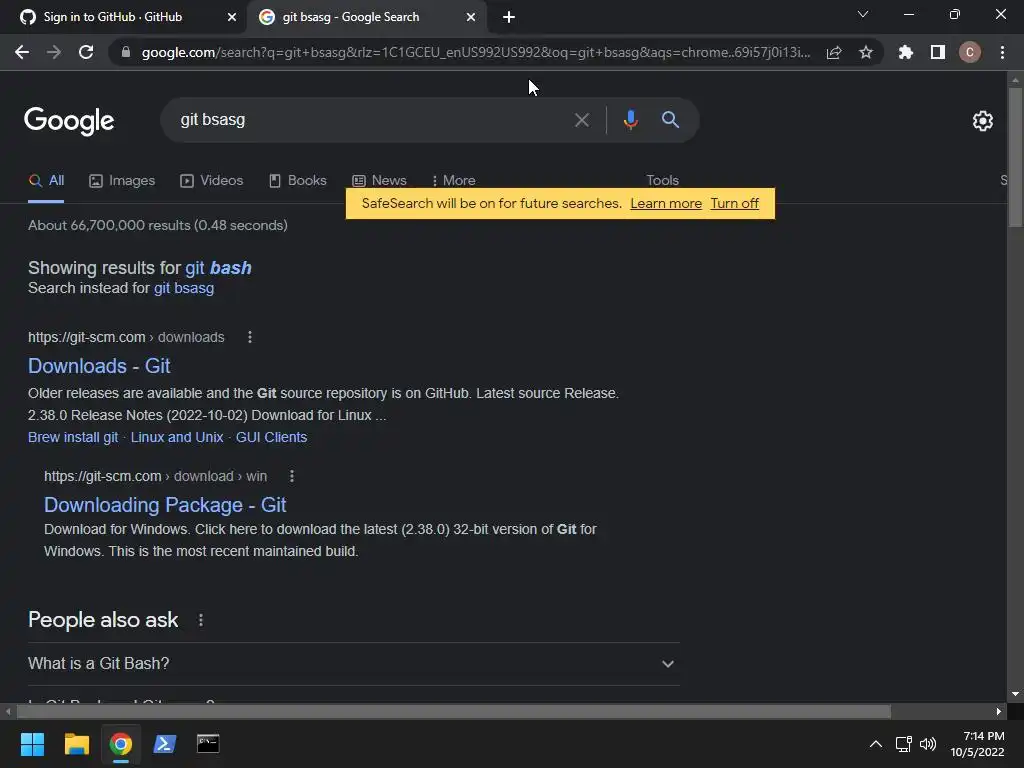Open Google quick settings gear
Viewport: 1024px width, 768px height.
[x=983, y=121]
